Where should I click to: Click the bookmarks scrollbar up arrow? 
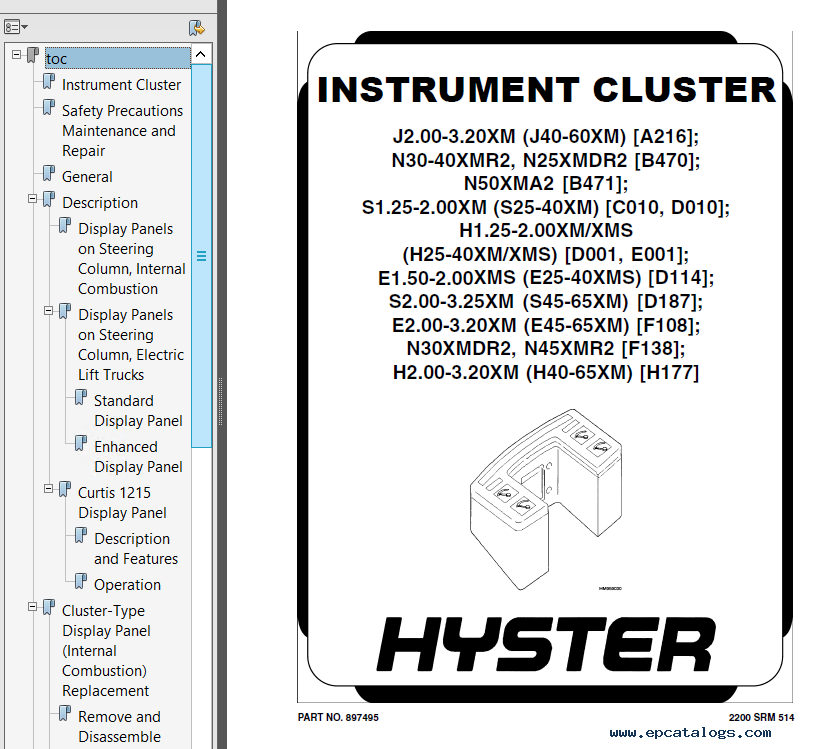click(201, 54)
